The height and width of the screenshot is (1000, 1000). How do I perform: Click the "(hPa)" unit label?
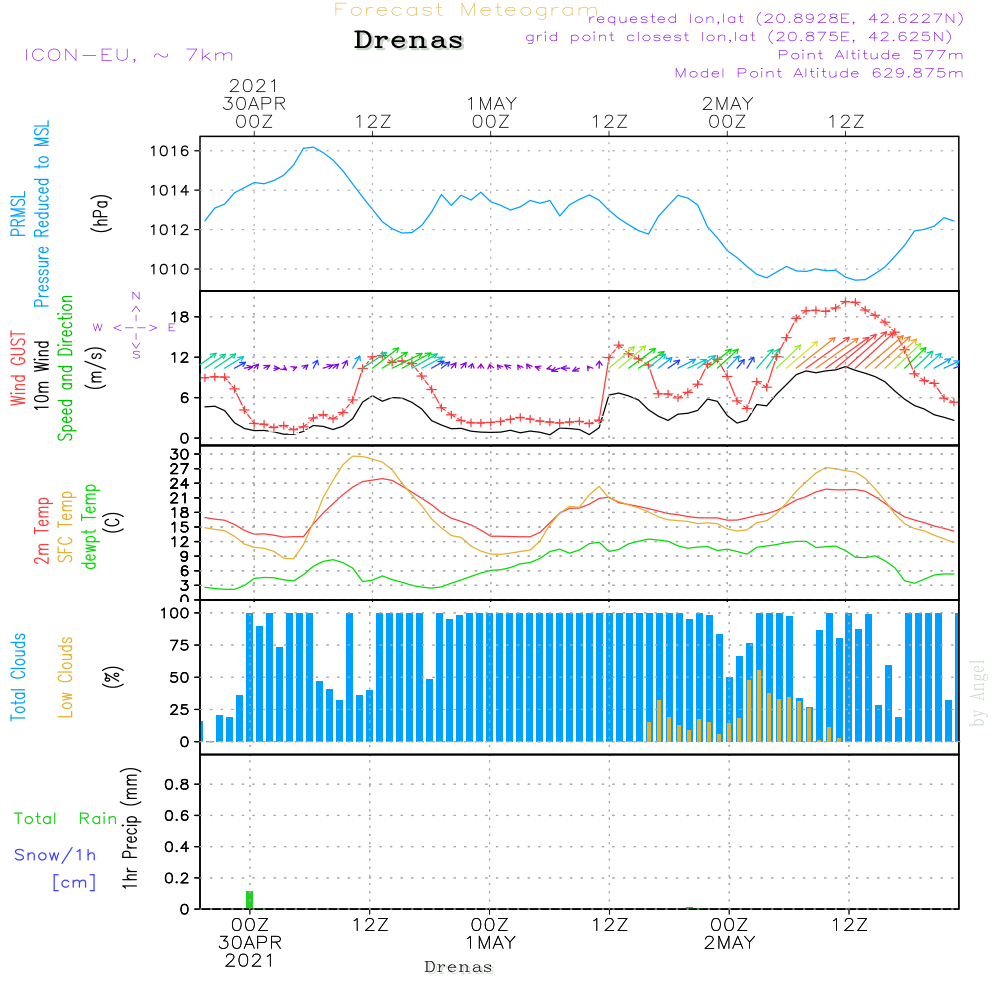tap(101, 213)
